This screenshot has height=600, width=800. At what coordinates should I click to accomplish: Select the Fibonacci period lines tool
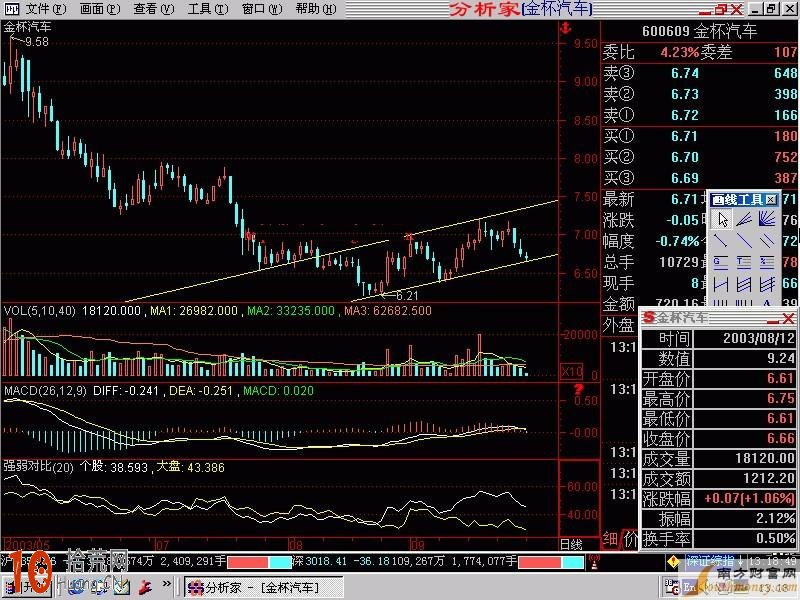(744, 302)
